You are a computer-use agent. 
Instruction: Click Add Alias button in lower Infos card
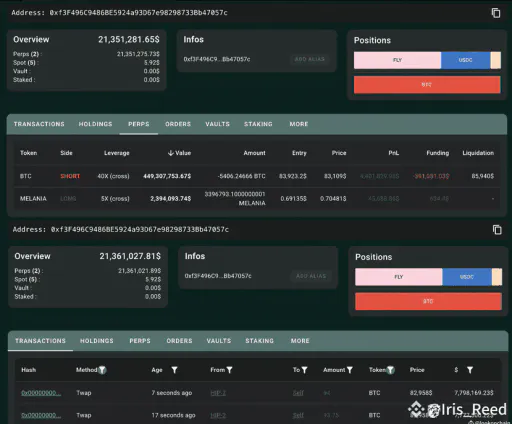[x=311, y=276]
